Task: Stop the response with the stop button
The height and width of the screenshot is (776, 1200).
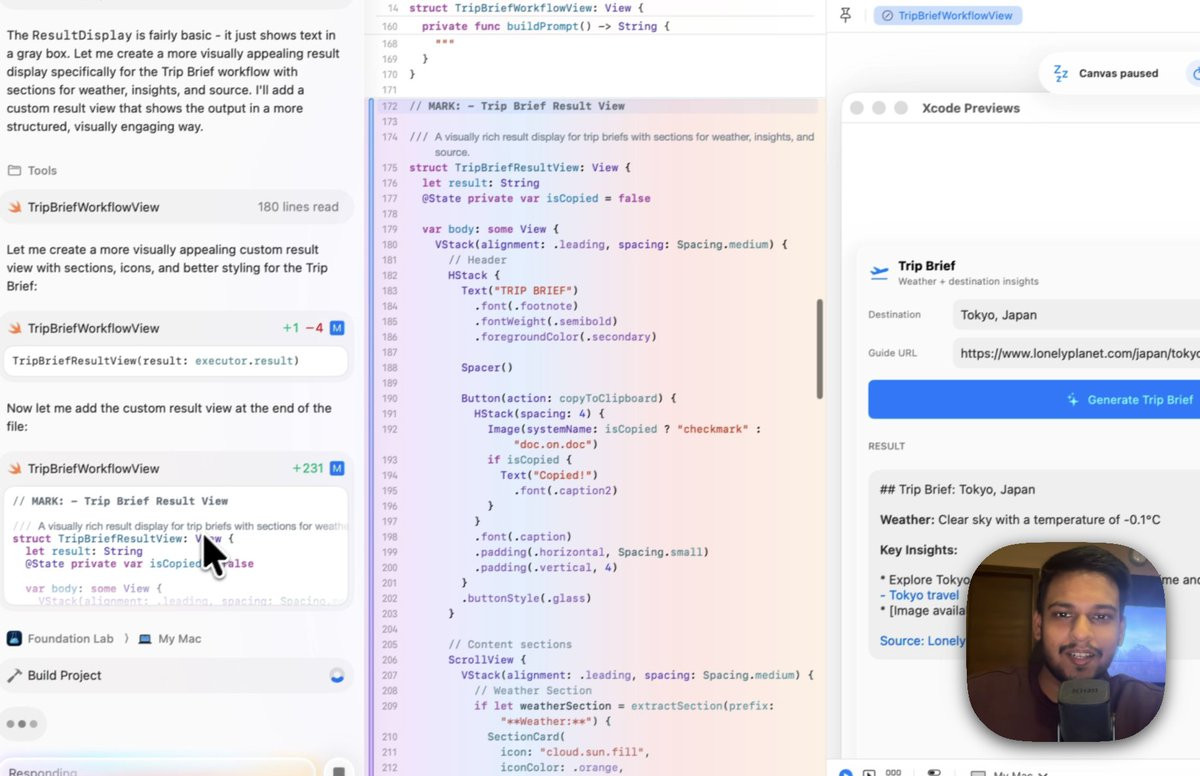Action: pyautogui.click(x=339, y=771)
